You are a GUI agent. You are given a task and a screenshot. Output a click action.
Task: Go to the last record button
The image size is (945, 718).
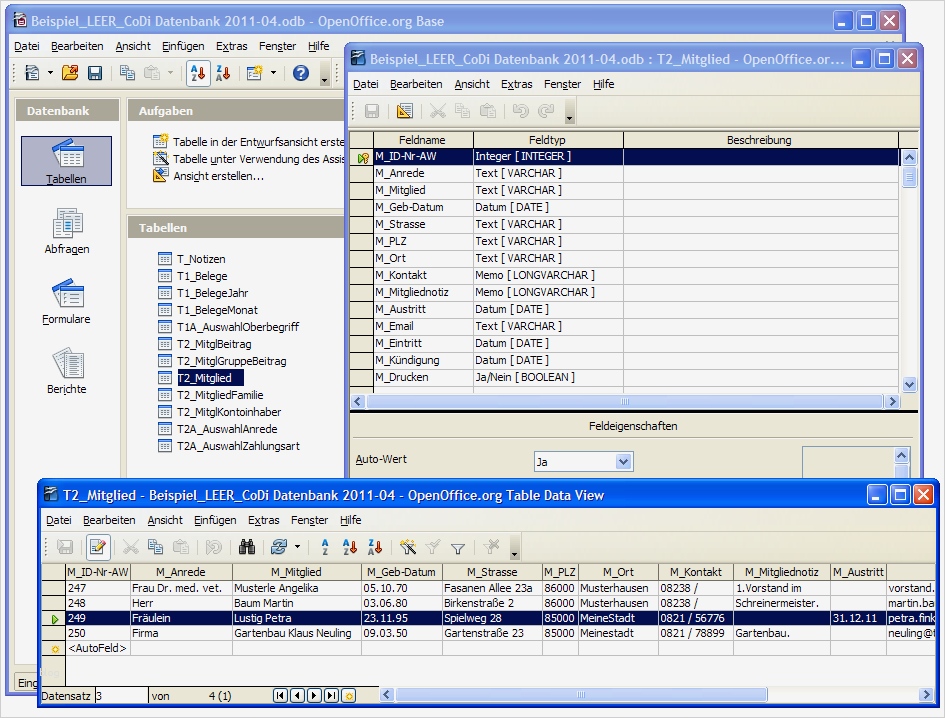click(x=332, y=695)
